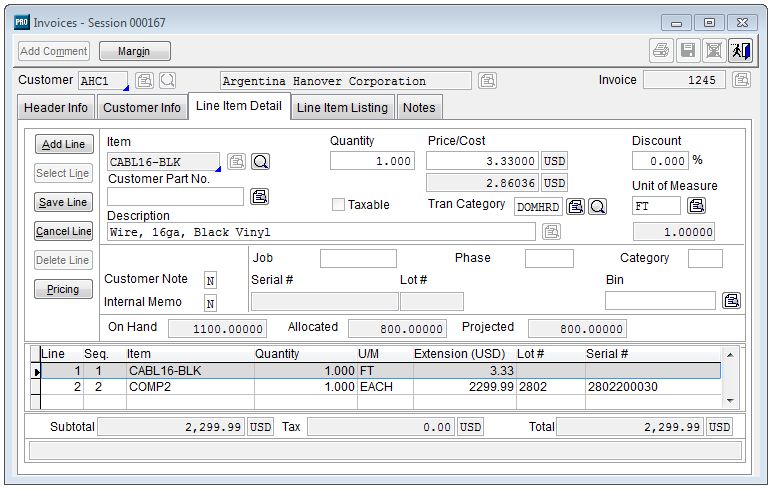The image size is (771, 490).
Task: Click the Discount percent field
Action: [660, 161]
